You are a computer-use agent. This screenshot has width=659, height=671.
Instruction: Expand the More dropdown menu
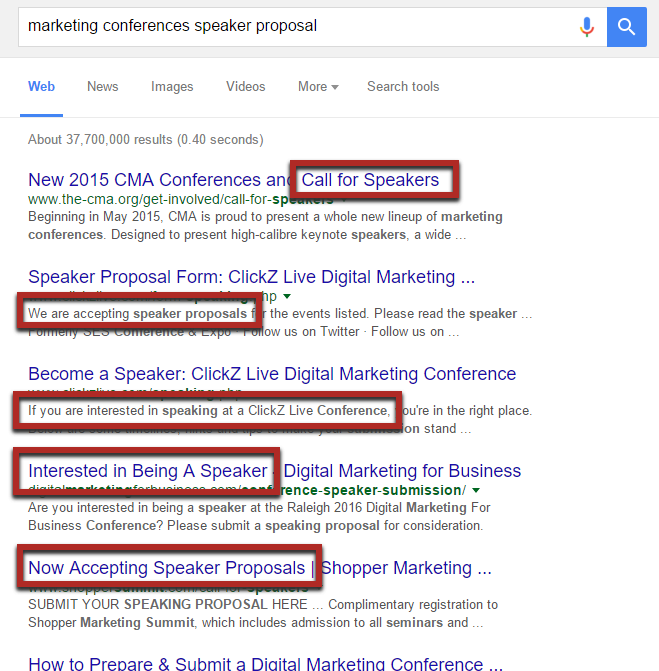coord(318,86)
